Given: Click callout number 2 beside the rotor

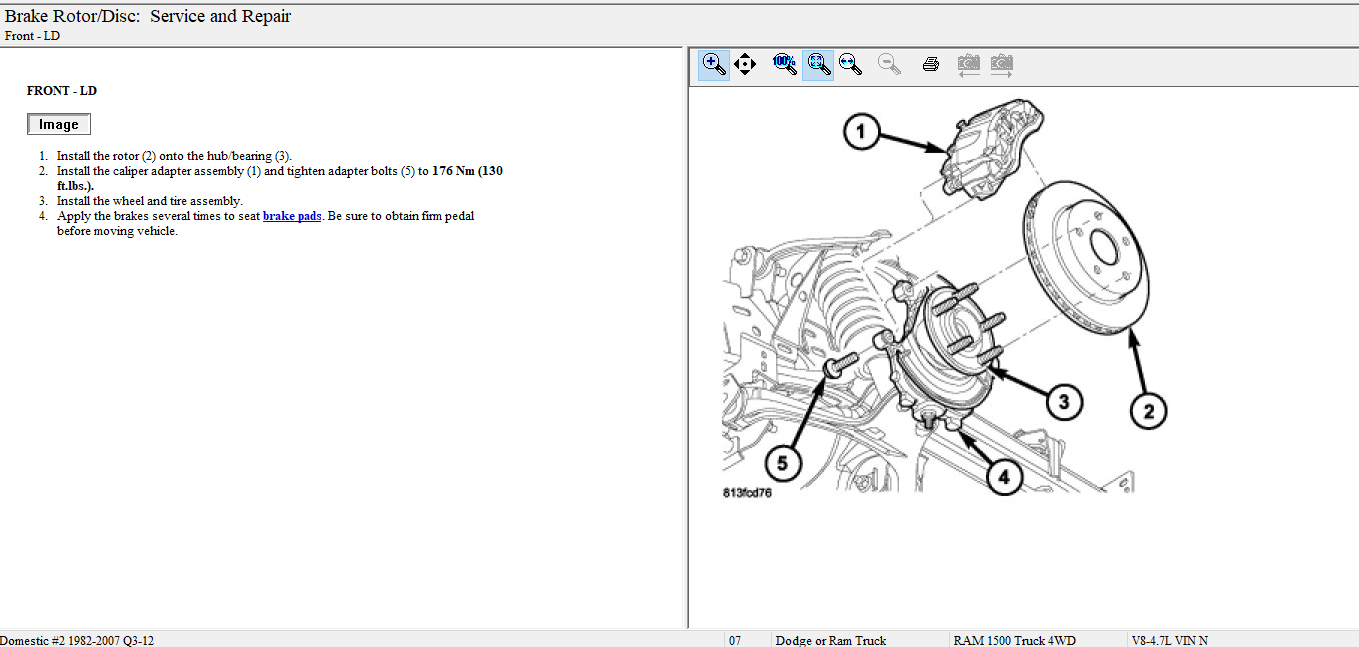Looking at the screenshot, I should click(x=1148, y=410).
